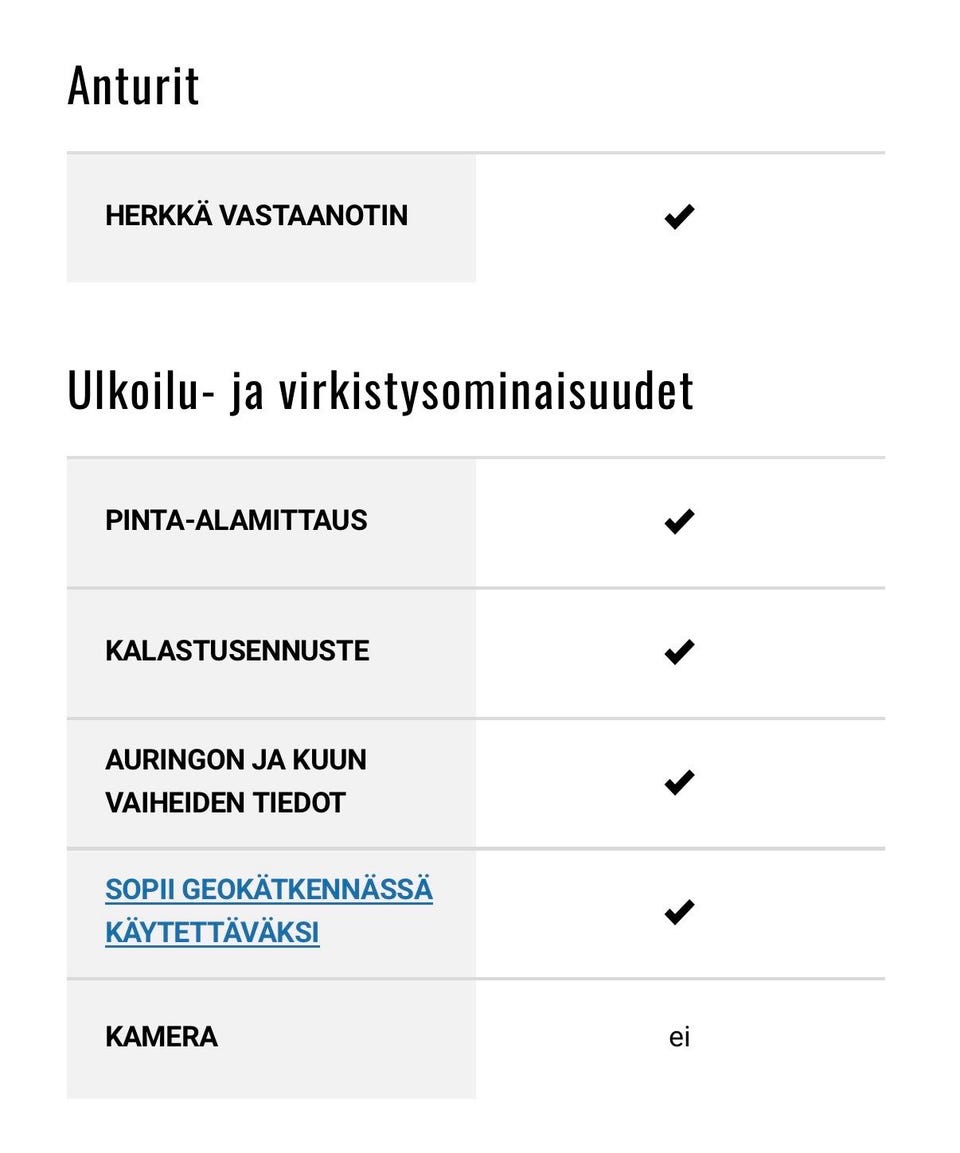Follow the GEOKÄTKENNÄSSÄ link word
Screen dimensions: 960x1153
[308, 889]
